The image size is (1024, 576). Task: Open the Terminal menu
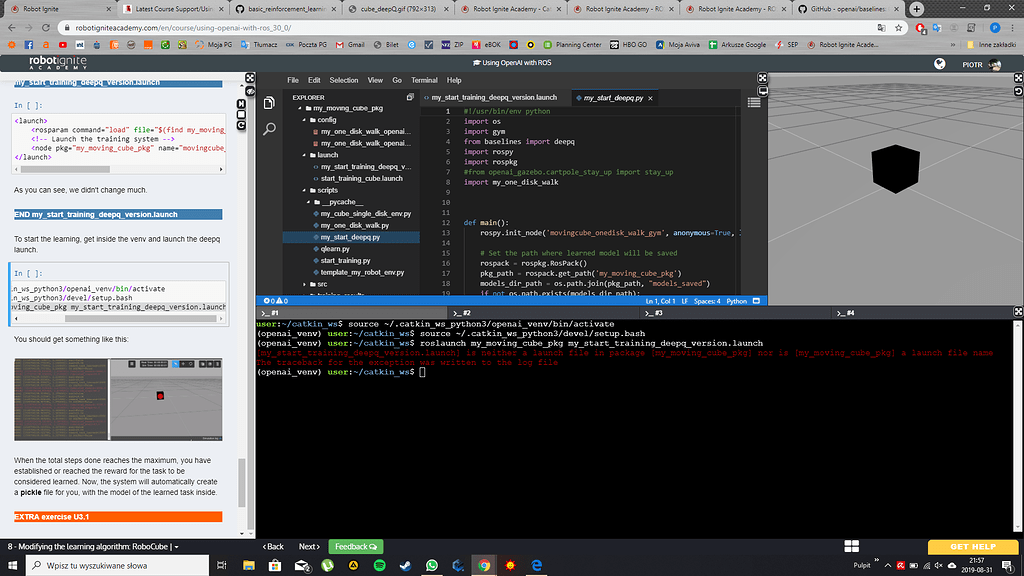point(424,80)
